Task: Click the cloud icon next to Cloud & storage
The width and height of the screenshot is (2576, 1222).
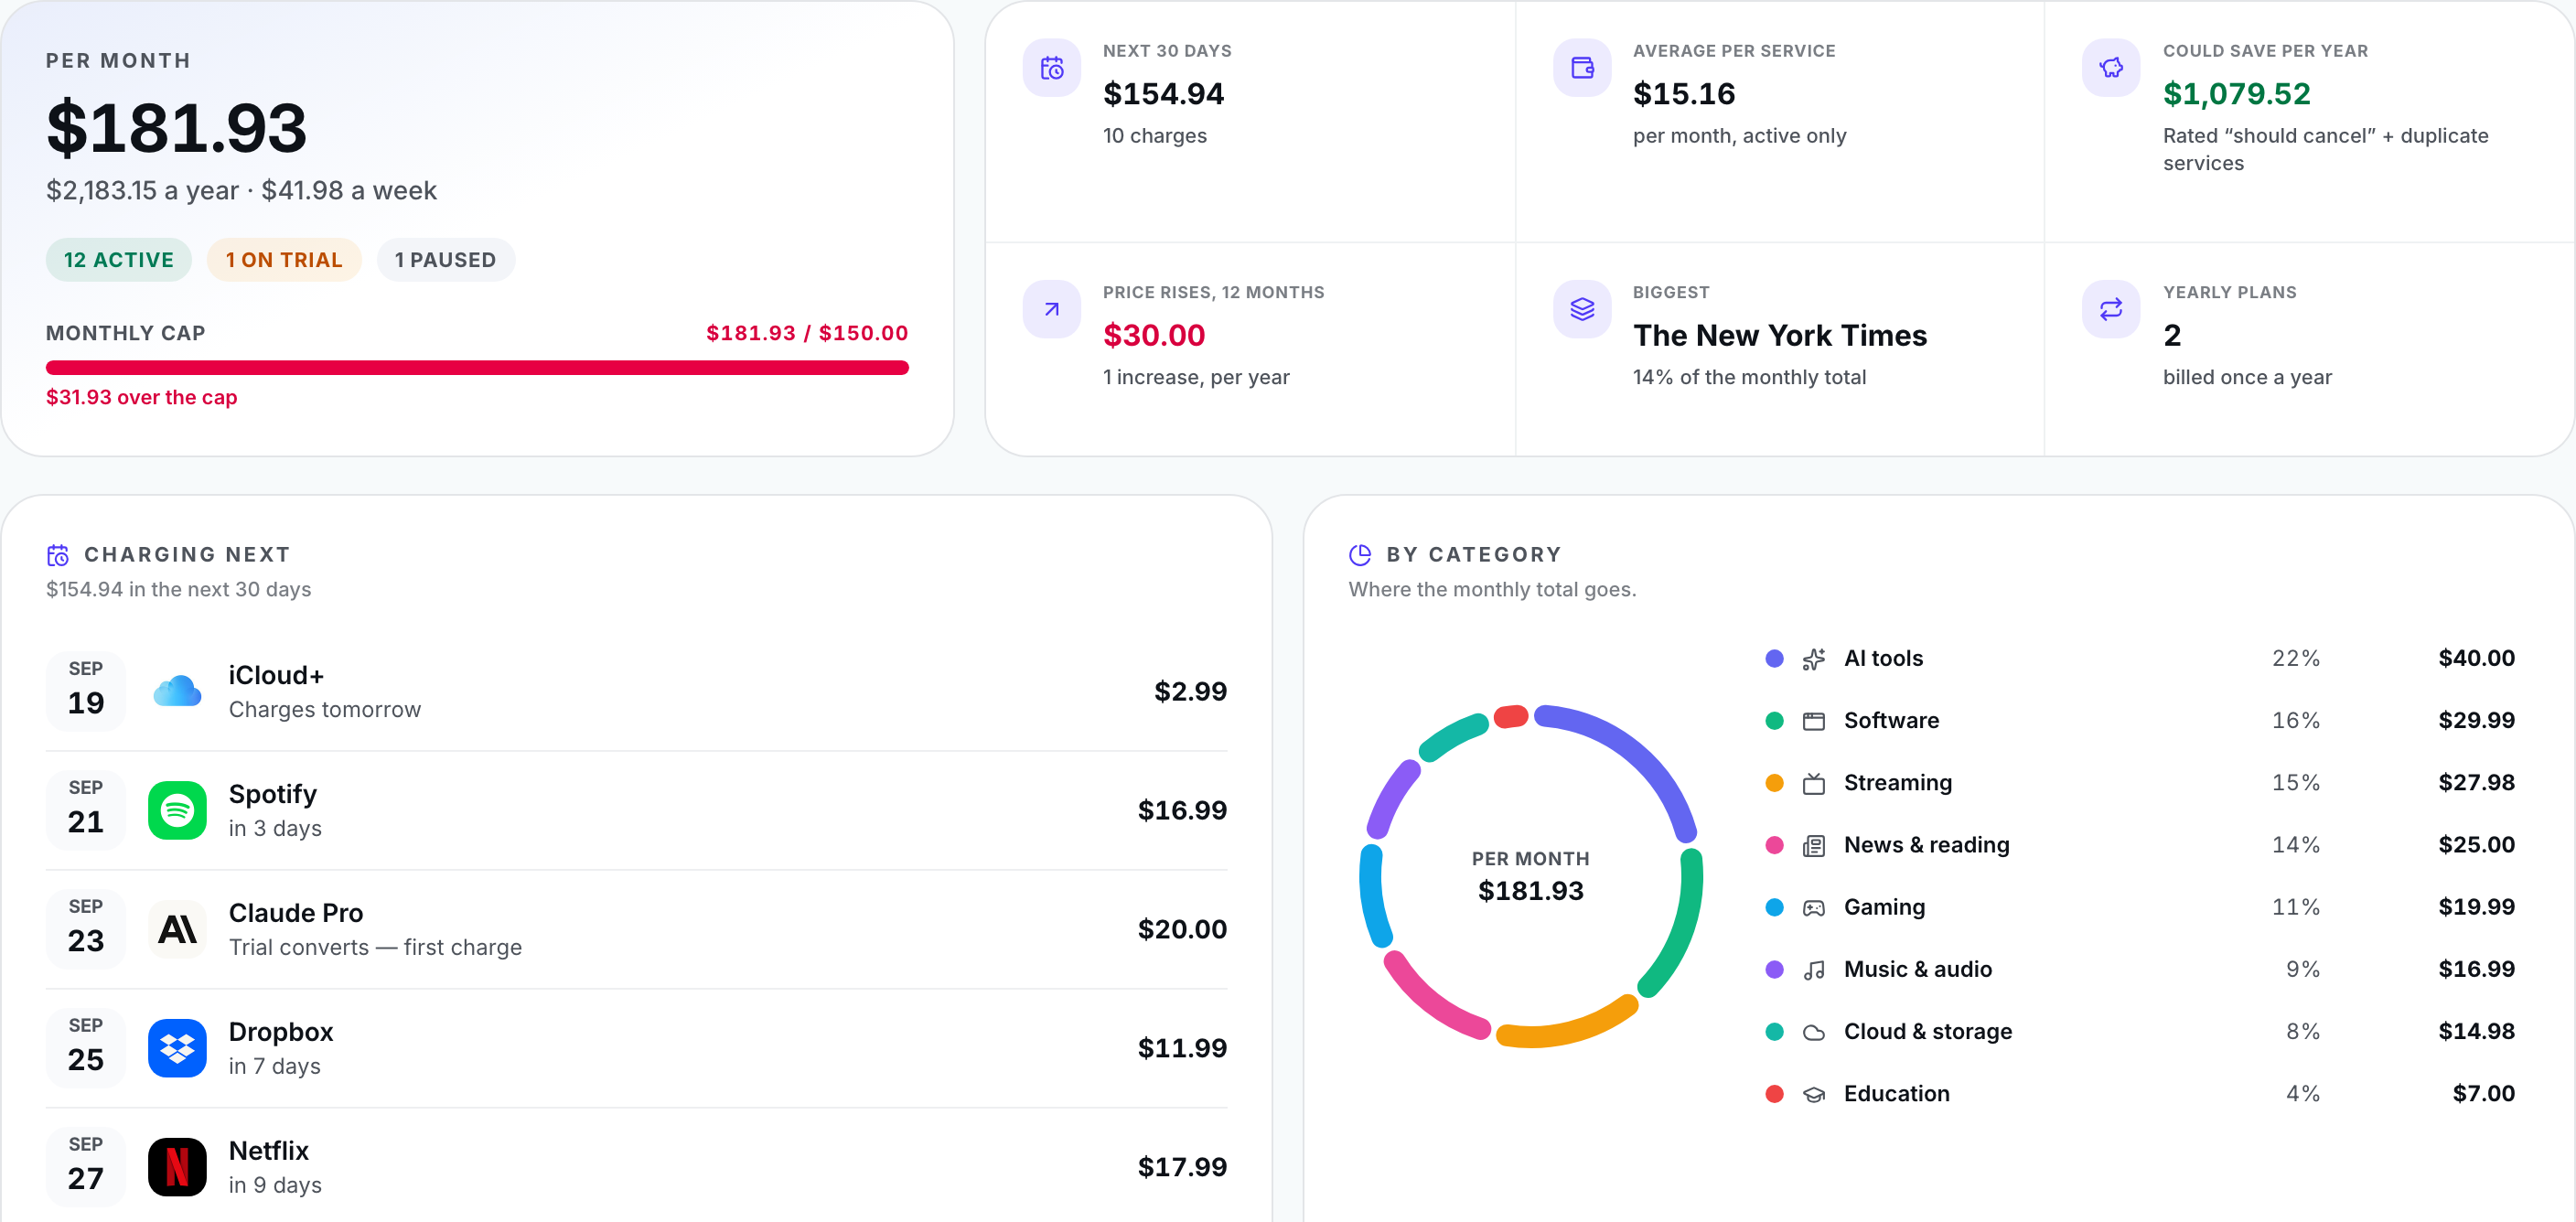Action: tap(1814, 1032)
